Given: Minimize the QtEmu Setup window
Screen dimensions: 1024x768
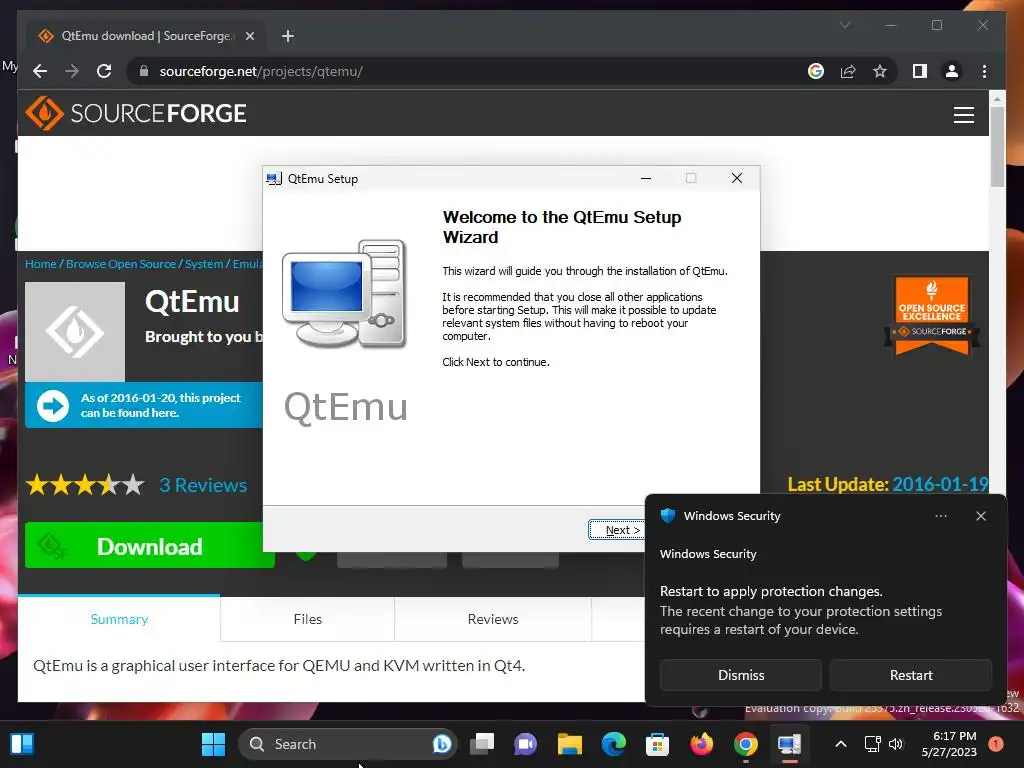Looking at the screenshot, I should (x=646, y=178).
